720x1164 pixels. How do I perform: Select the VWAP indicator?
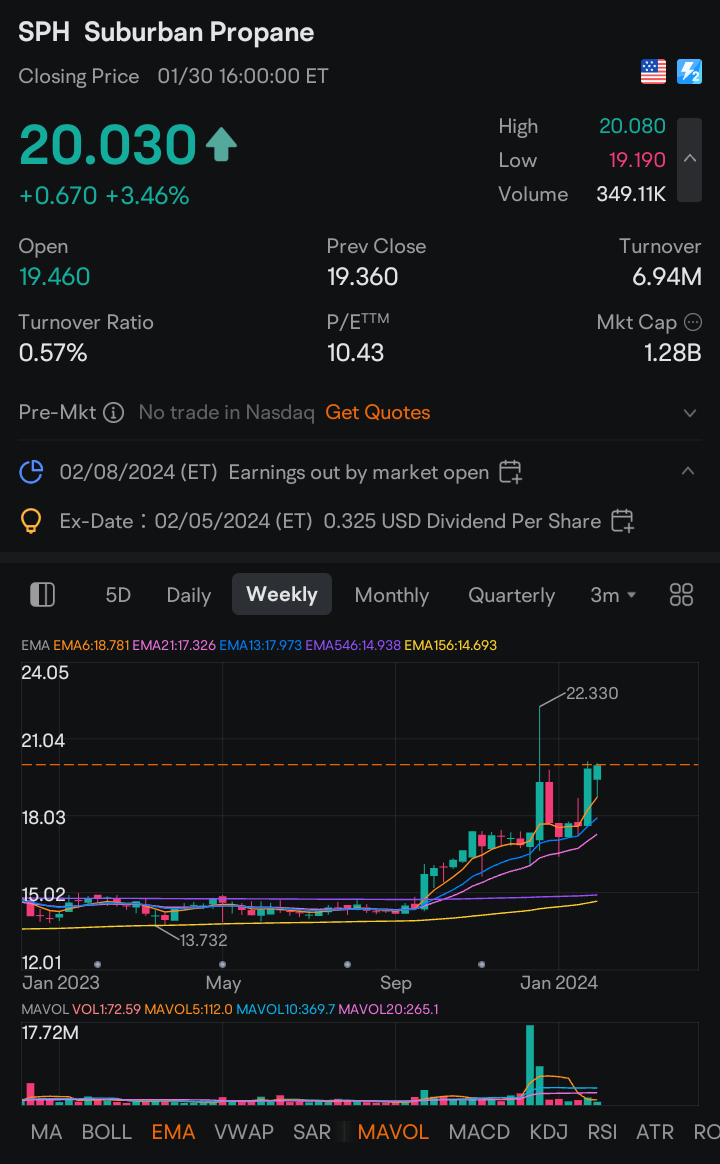(x=244, y=1132)
